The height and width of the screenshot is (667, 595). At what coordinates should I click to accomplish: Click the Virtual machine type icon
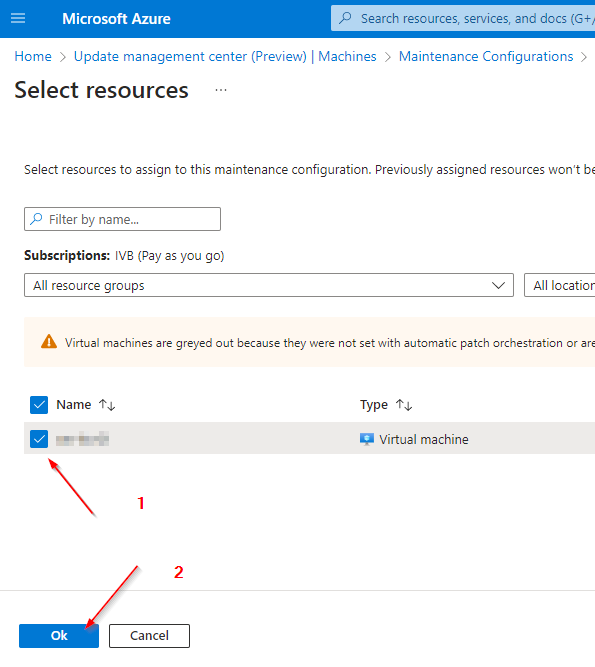367,439
